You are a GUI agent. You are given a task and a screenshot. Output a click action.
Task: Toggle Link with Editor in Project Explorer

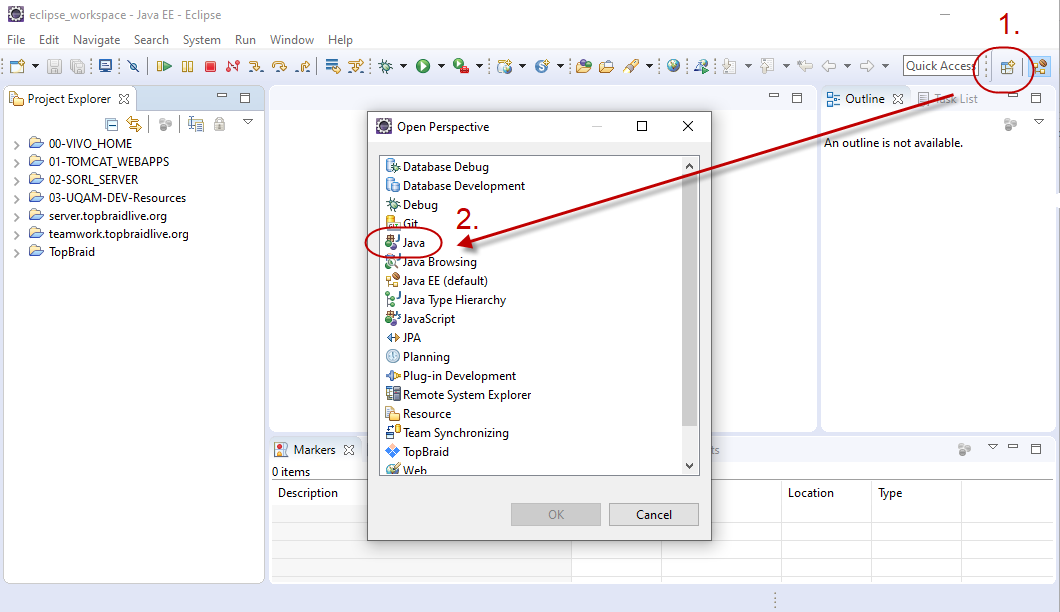(x=134, y=124)
